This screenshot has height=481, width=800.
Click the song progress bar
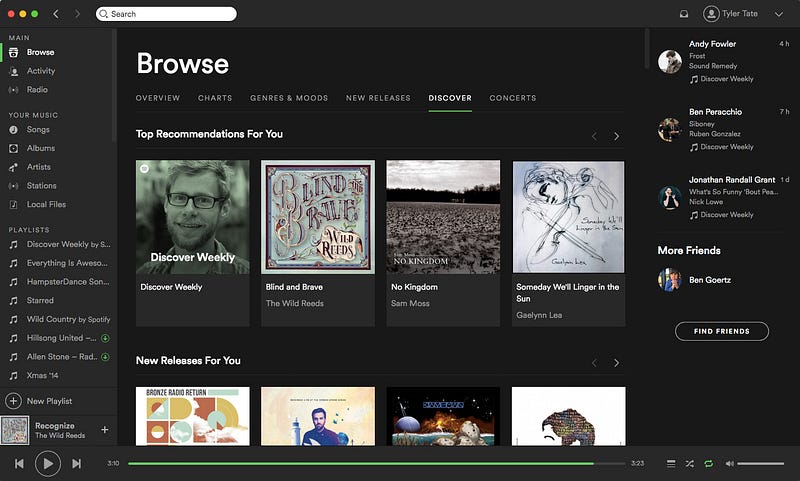point(377,463)
